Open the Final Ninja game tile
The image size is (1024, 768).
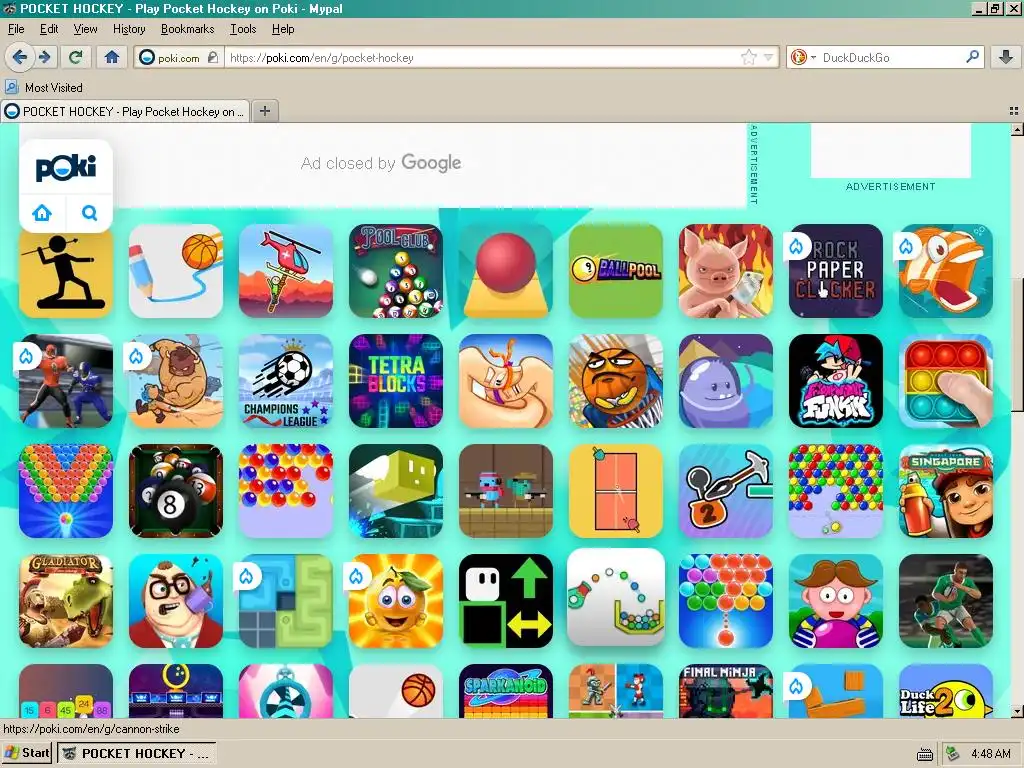(x=726, y=691)
